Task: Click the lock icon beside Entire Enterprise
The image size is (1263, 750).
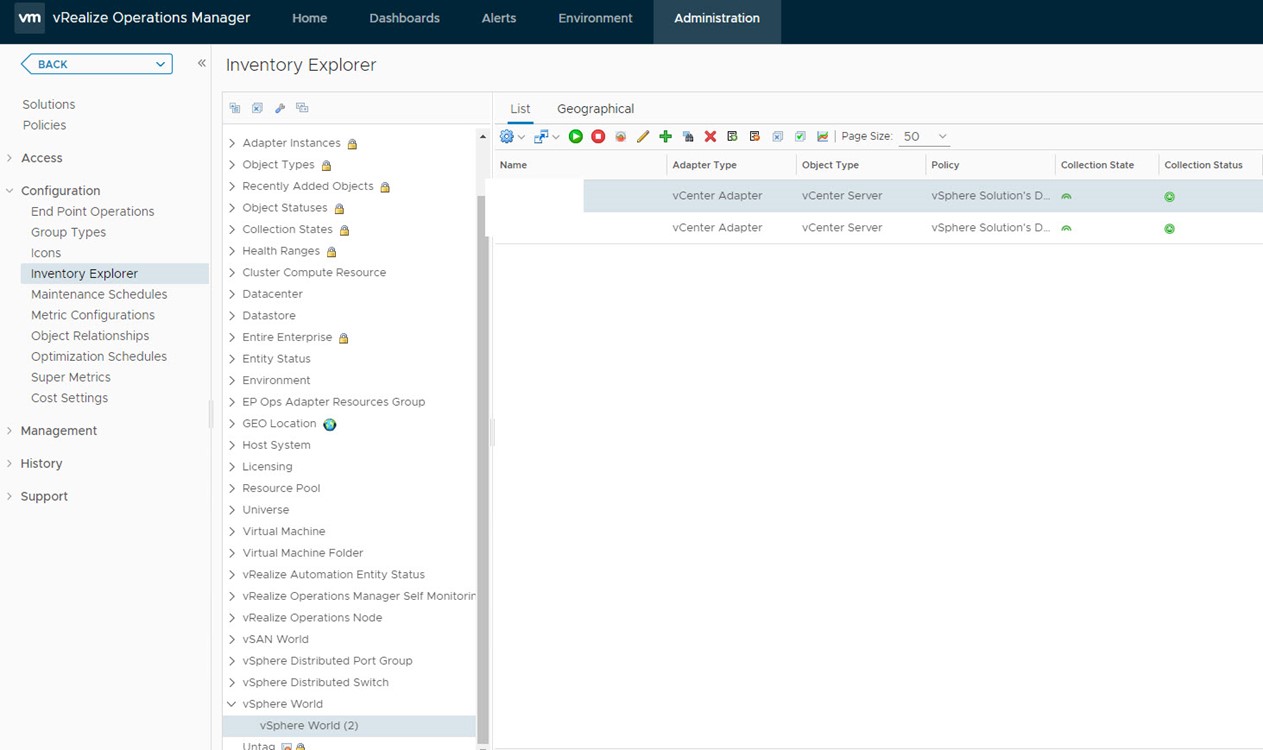Action: (343, 338)
